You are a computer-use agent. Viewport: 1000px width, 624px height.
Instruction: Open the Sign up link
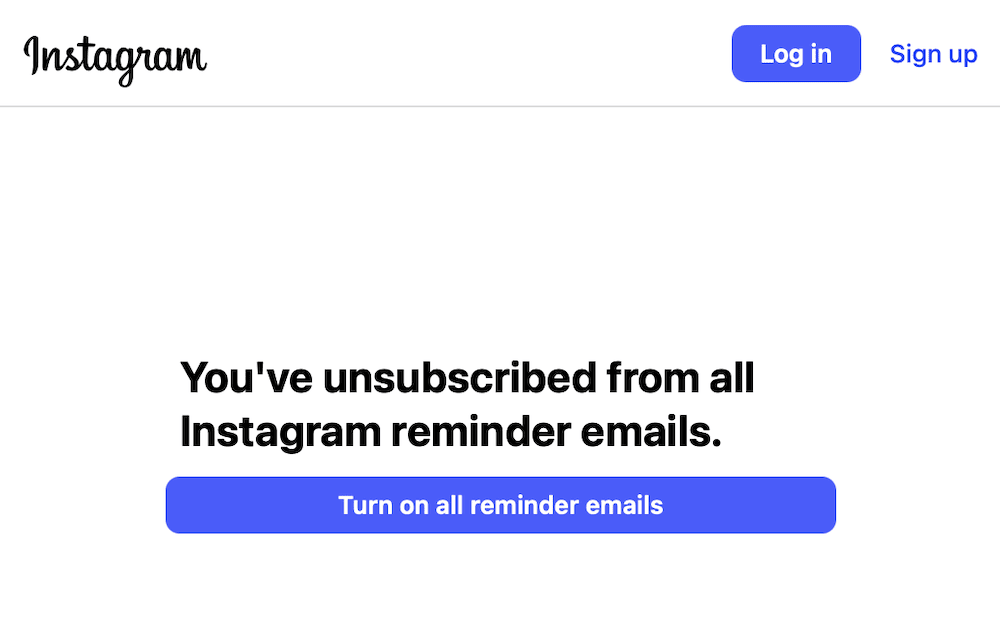(x=933, y=54)
